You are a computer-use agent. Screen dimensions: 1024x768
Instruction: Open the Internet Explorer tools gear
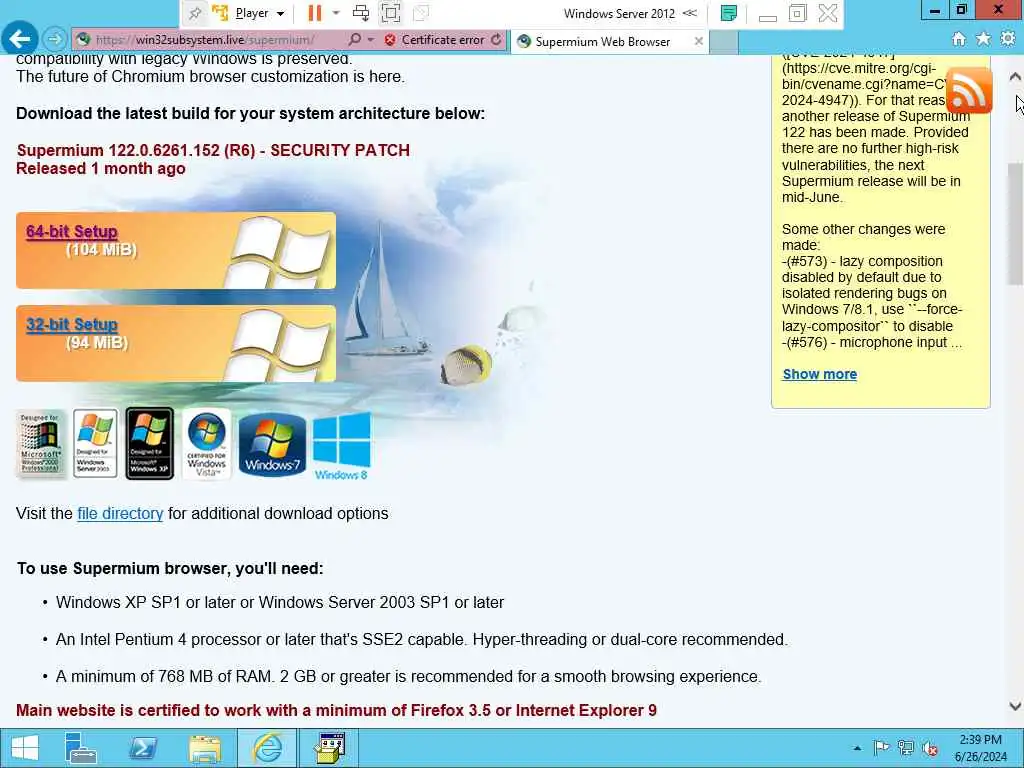click(x=1008, y=39)
